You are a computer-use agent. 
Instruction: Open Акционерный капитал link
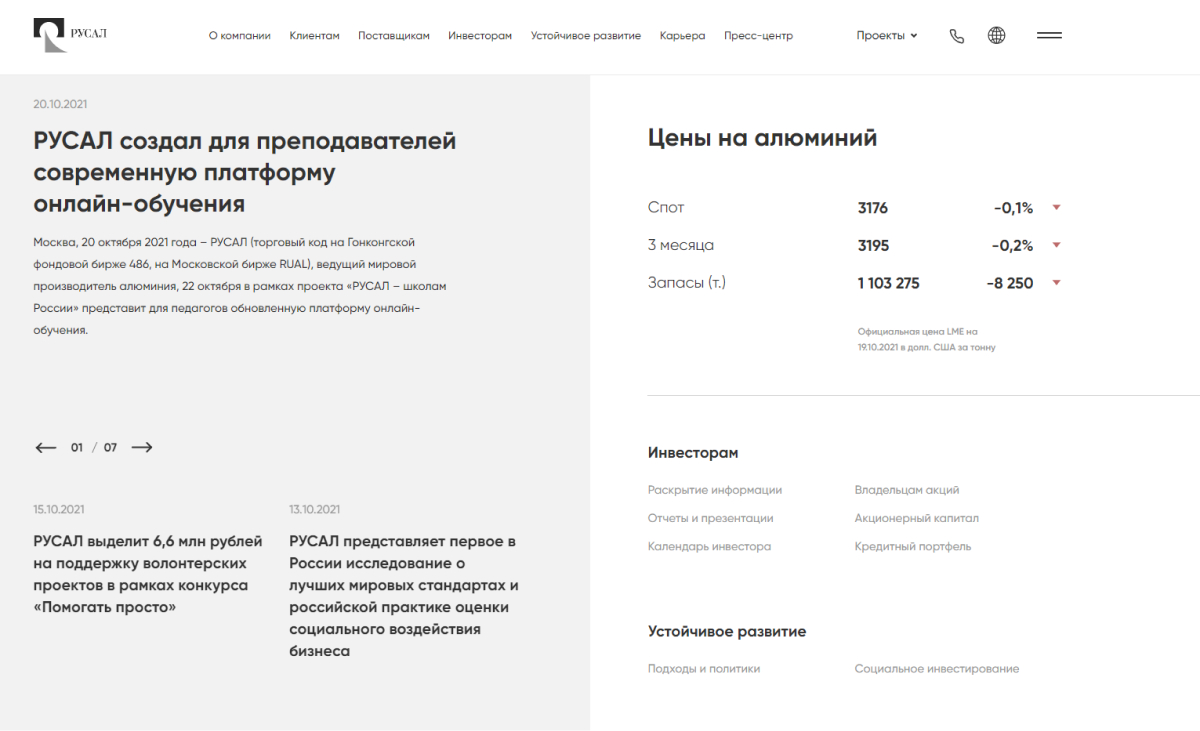coord(917,518)
